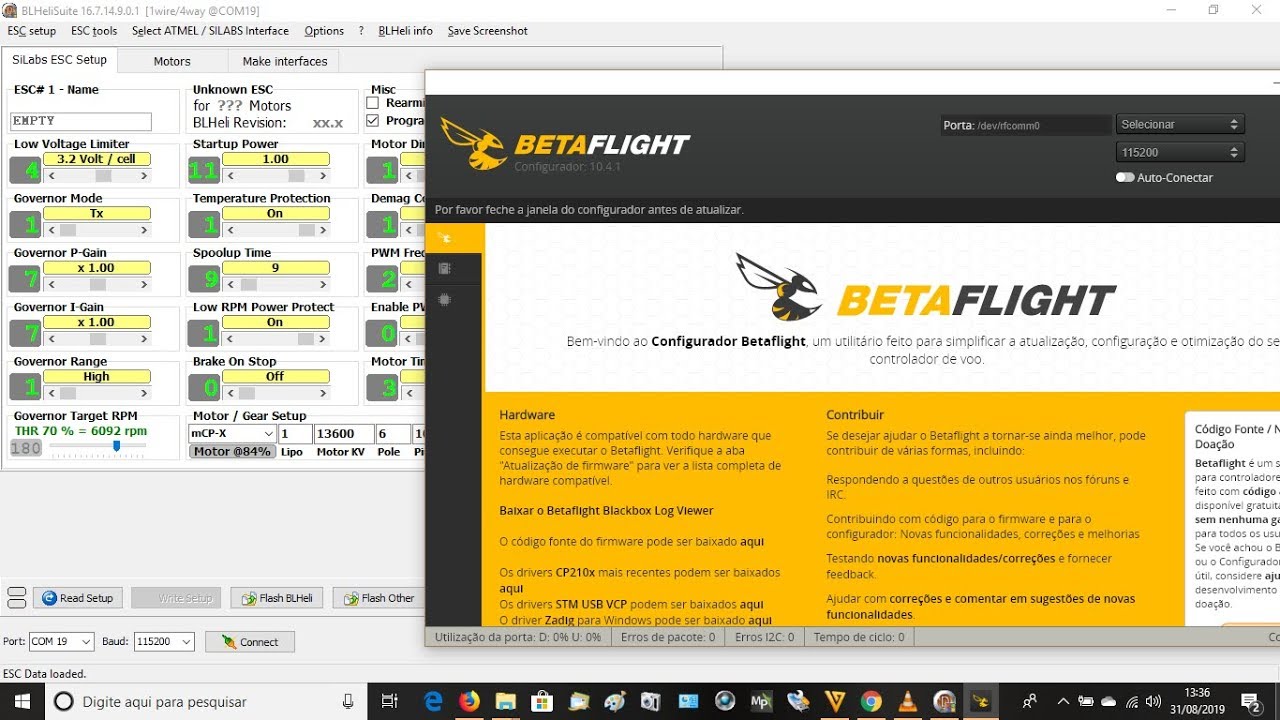Open Microsoft Store taskbar icon
This screenshot has height=720, width=1280.
[x=541, y=701]
